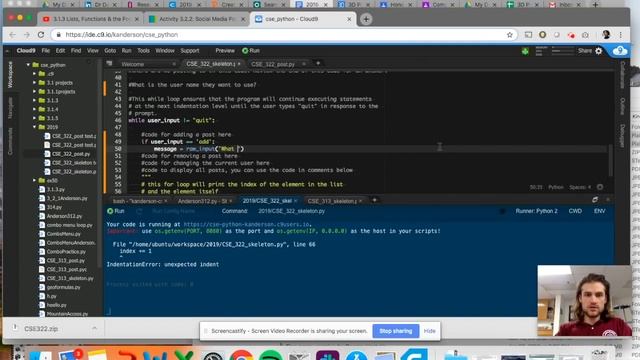
Task: Click the CWD button in console
Action: [575, 211]
